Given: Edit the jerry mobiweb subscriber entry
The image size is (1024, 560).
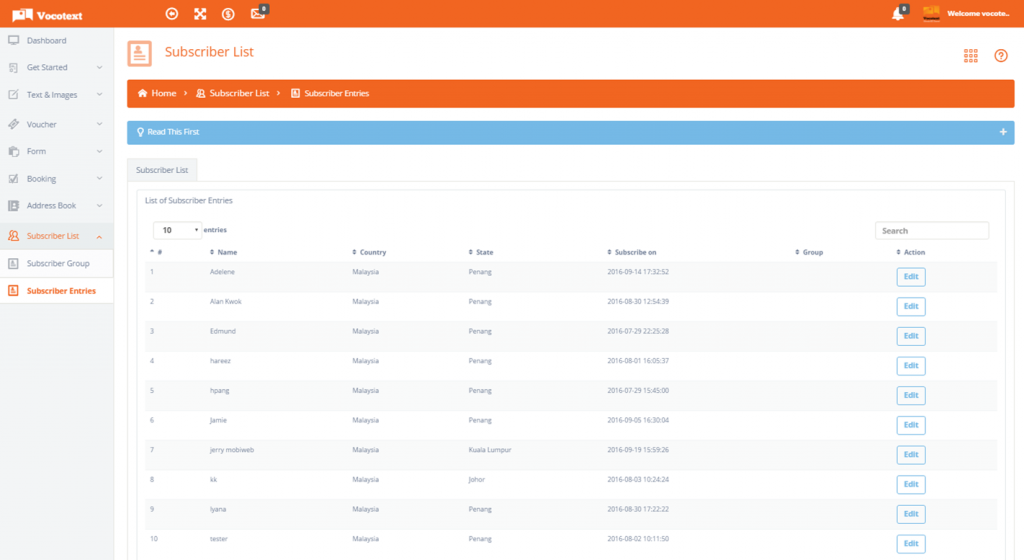Looking at the screenshot, I should click(910, 455).
